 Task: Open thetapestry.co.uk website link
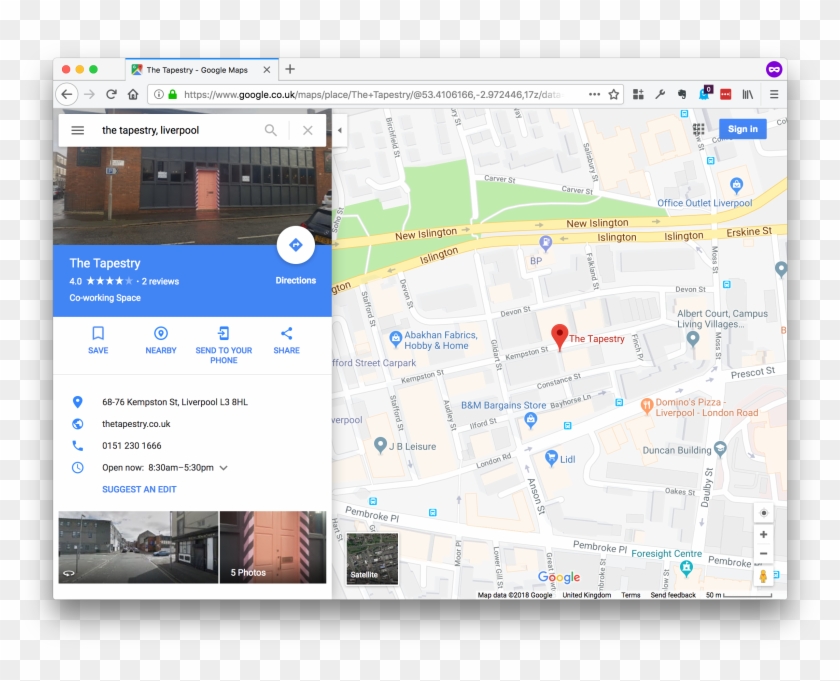[136, 424]
